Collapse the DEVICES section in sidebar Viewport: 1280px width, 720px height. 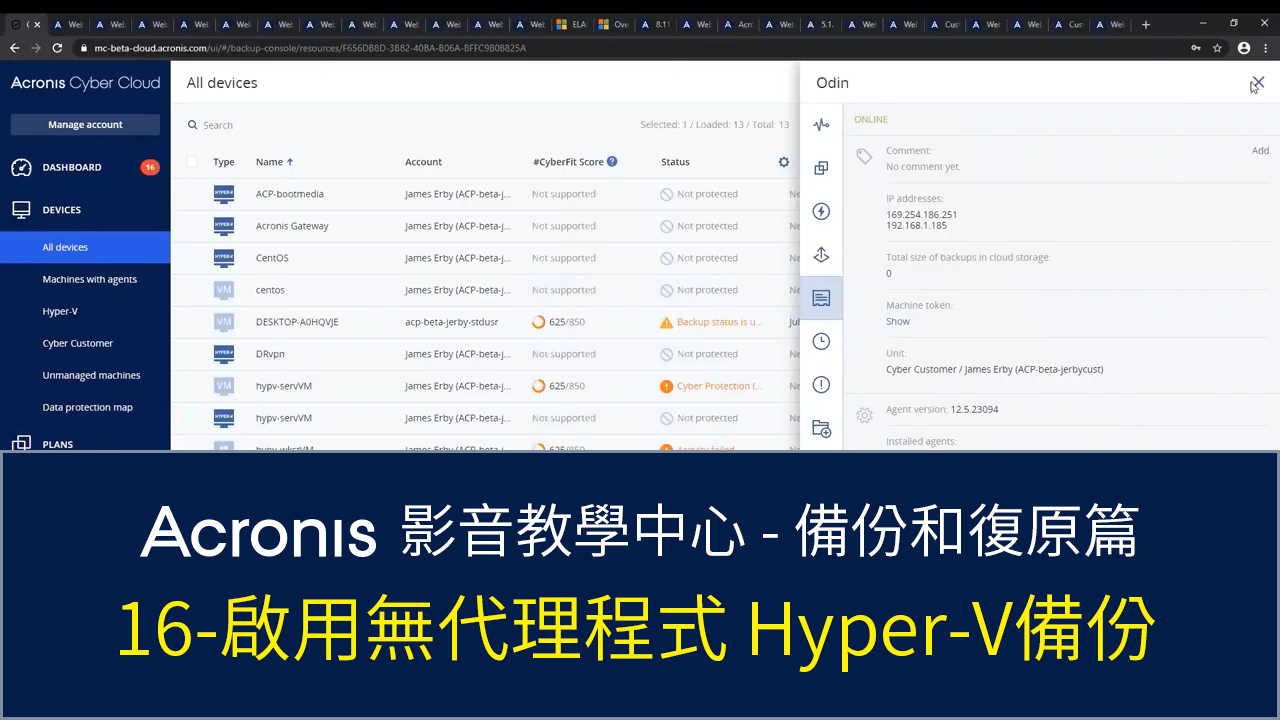62,210
